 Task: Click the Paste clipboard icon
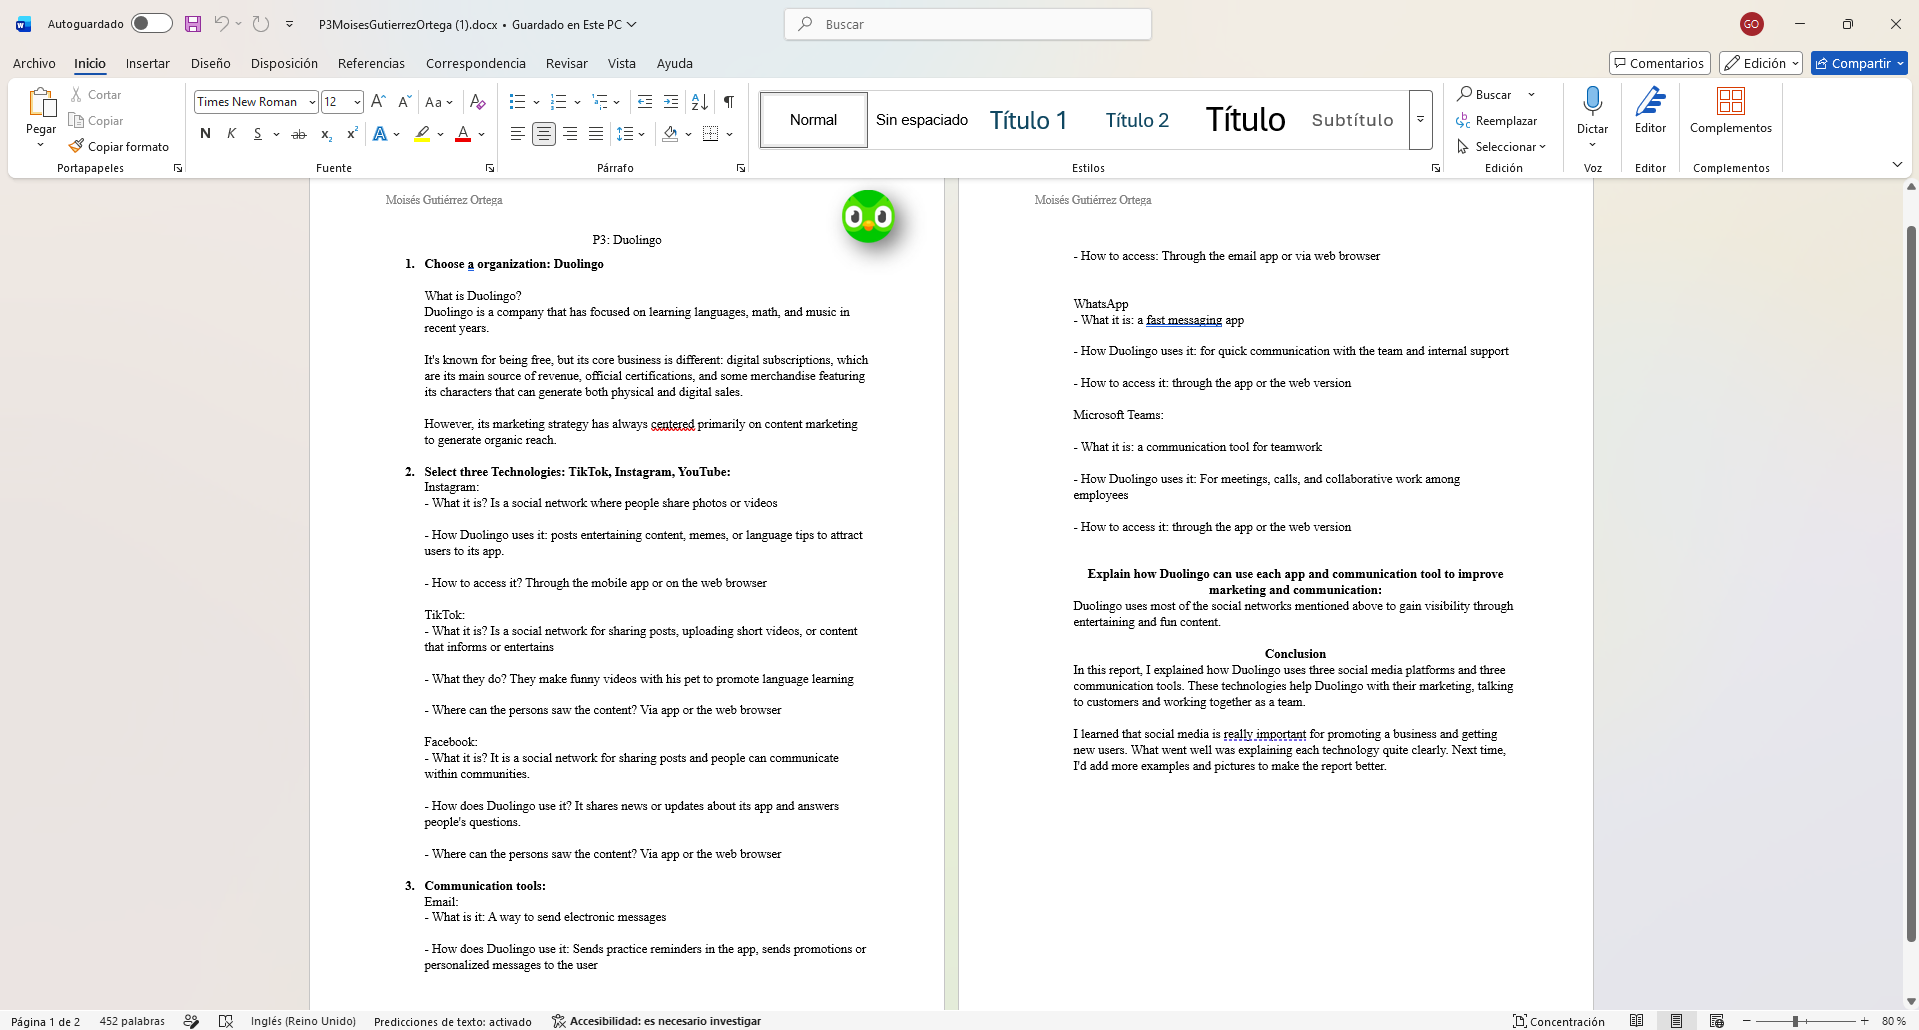(41, 102)
